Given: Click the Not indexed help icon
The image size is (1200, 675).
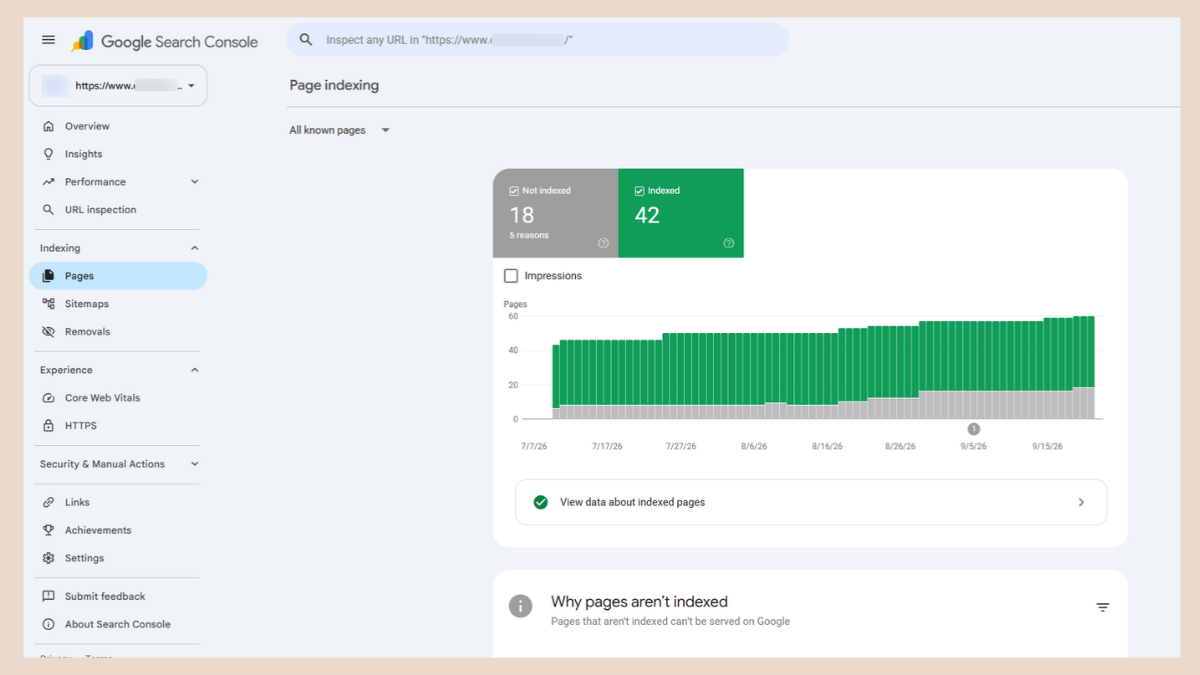Looking at the screenshot, I should coord(603,243).
